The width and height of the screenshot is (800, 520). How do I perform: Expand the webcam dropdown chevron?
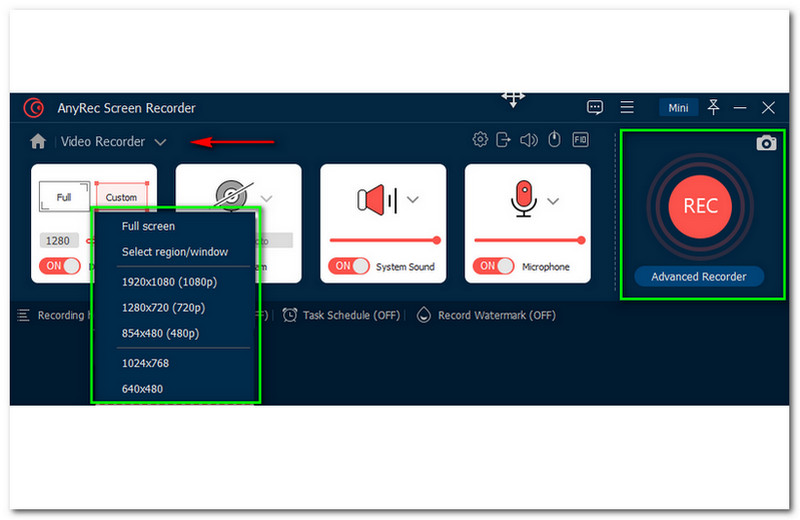[x=266, y=199]
